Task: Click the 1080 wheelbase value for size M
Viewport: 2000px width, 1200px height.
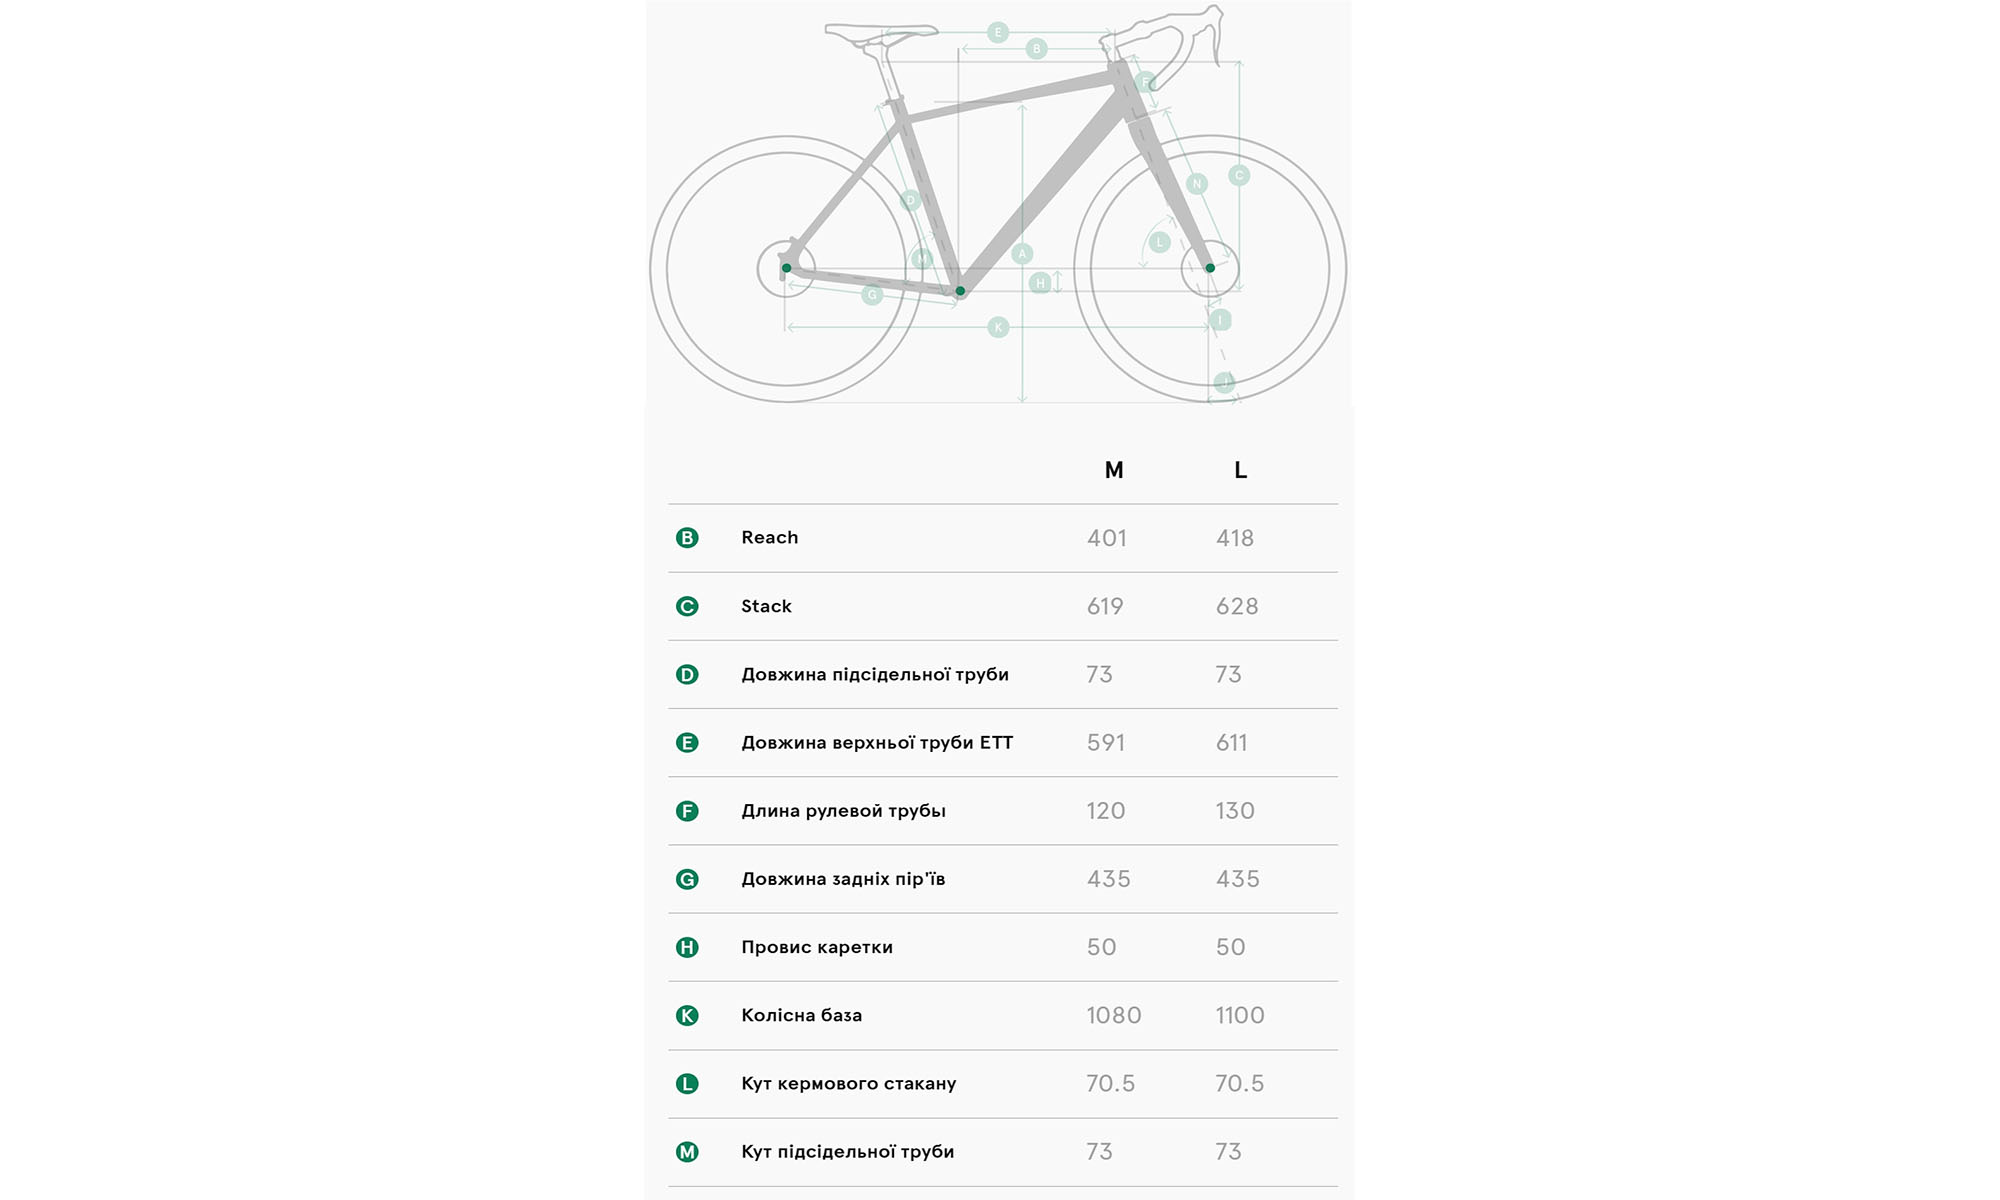Action: pyautogui.click(x=1113, y=1016)
